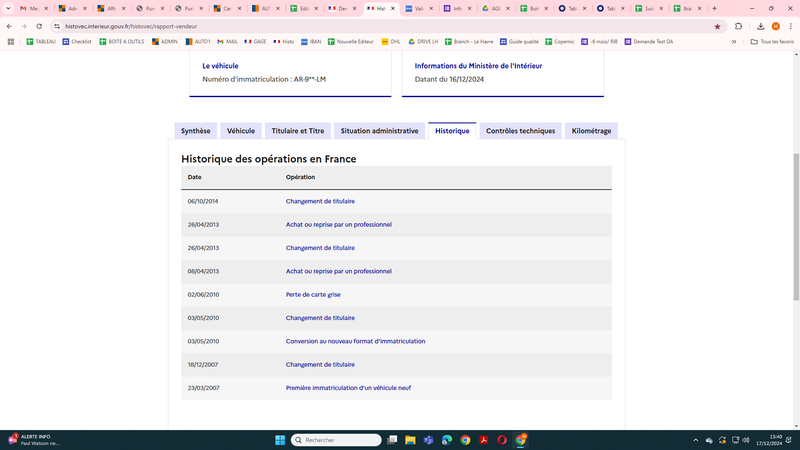This screenshot has height=450, width=800.
Task: Click Changement de titulaire dated 18/12/2007
Action: (320, 364)
